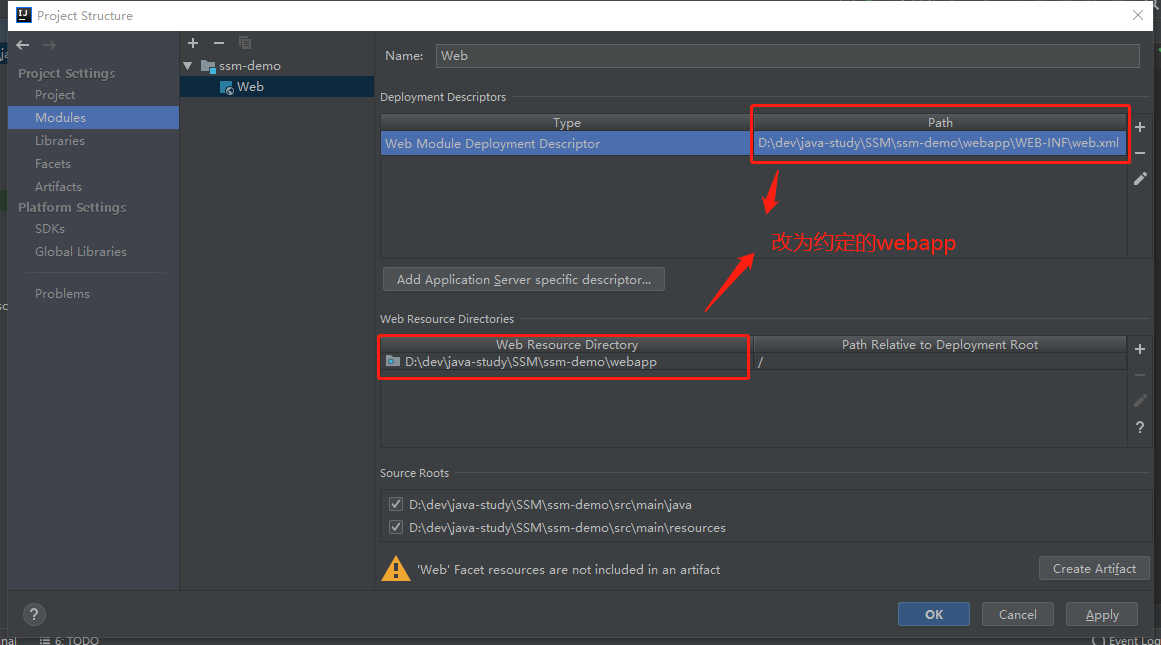The height and width of the screenshot is (645, 1161).
Task: Click the warning icon for Web facet
Action: point(395,569)
